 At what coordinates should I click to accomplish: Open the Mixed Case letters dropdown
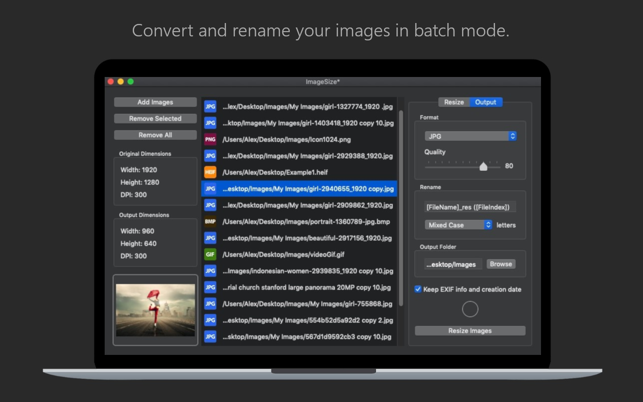point(458,225)
